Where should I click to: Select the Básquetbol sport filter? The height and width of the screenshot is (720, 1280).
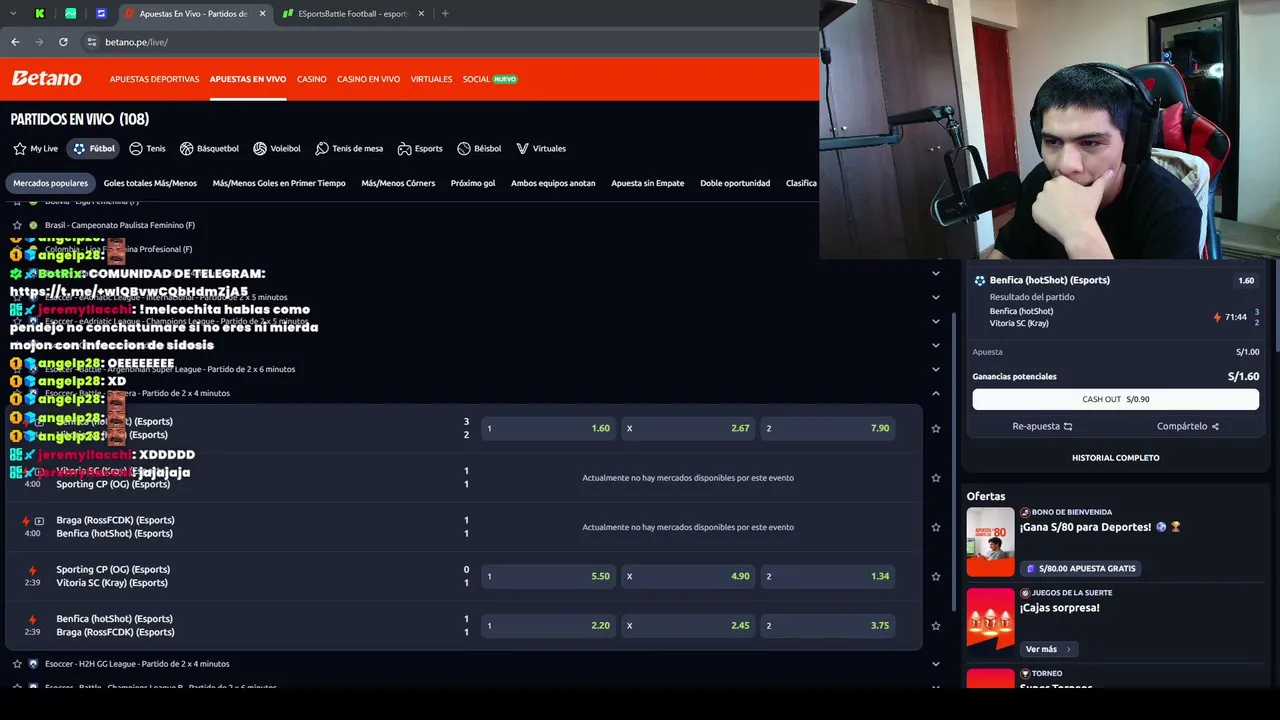209,149
